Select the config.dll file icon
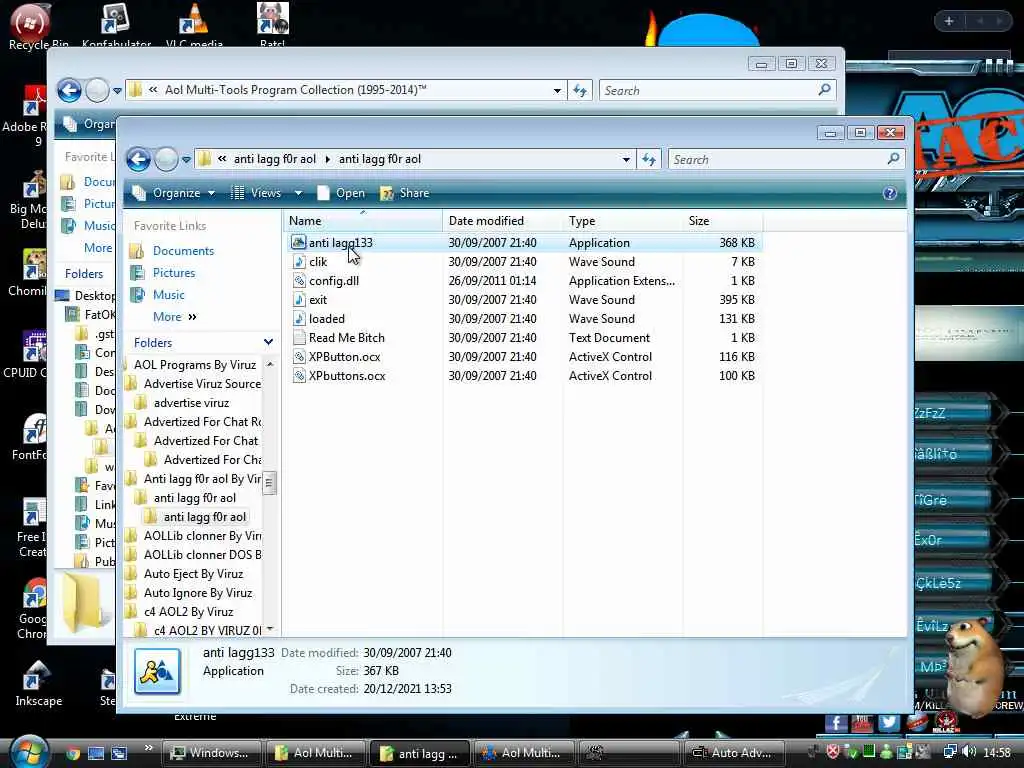This screenshot has height=768, width=1024. click(298, 281)
